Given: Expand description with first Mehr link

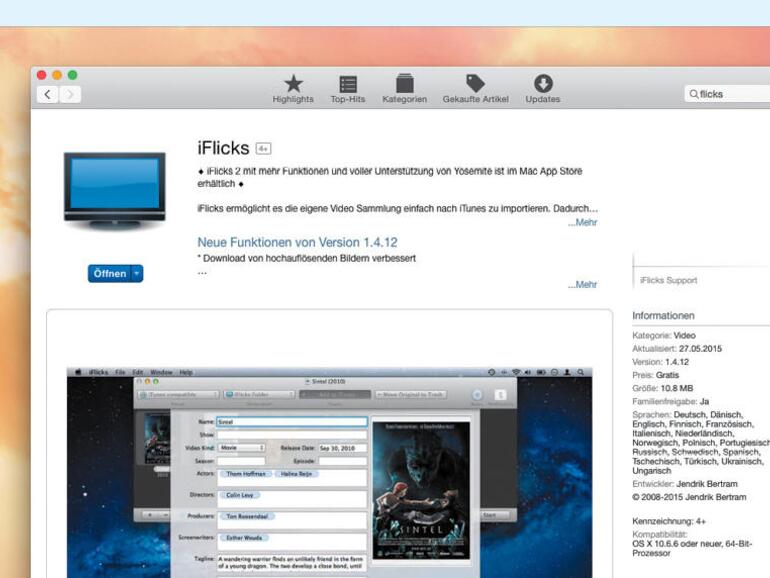Looking at the screenshot, I should (x=582, y=222).
